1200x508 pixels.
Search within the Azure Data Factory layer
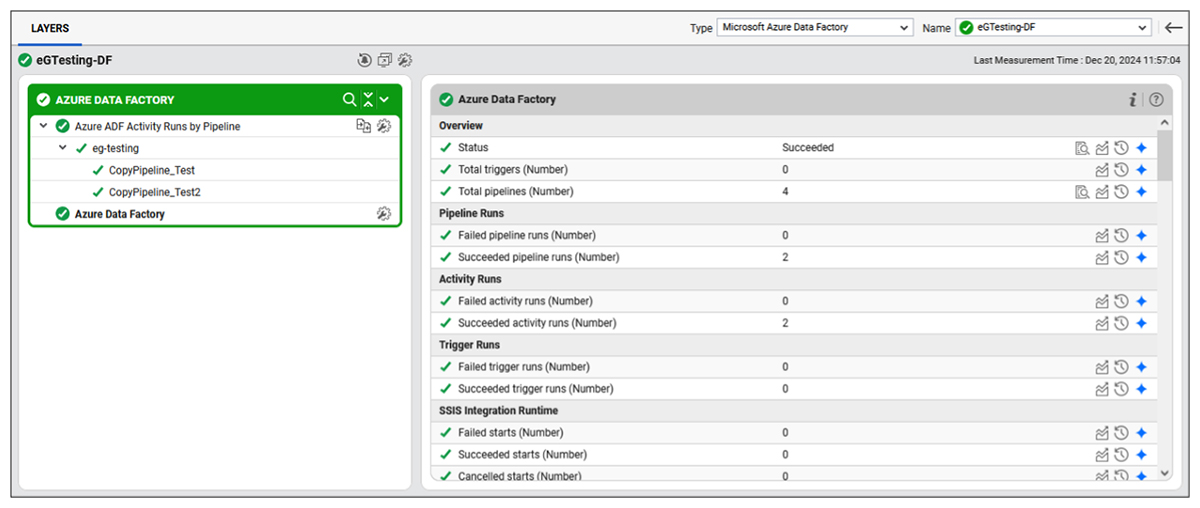(x=349, y=100)
